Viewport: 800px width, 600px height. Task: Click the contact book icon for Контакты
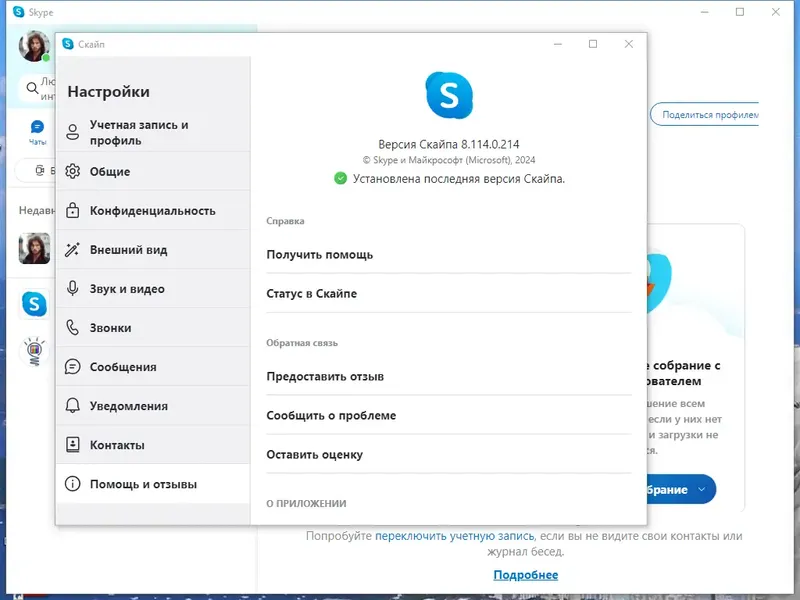point(72,445)
